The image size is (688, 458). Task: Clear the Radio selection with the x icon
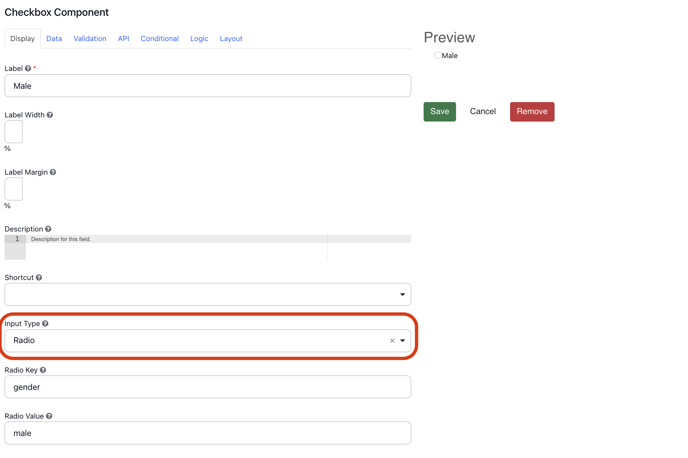point(392,341)
